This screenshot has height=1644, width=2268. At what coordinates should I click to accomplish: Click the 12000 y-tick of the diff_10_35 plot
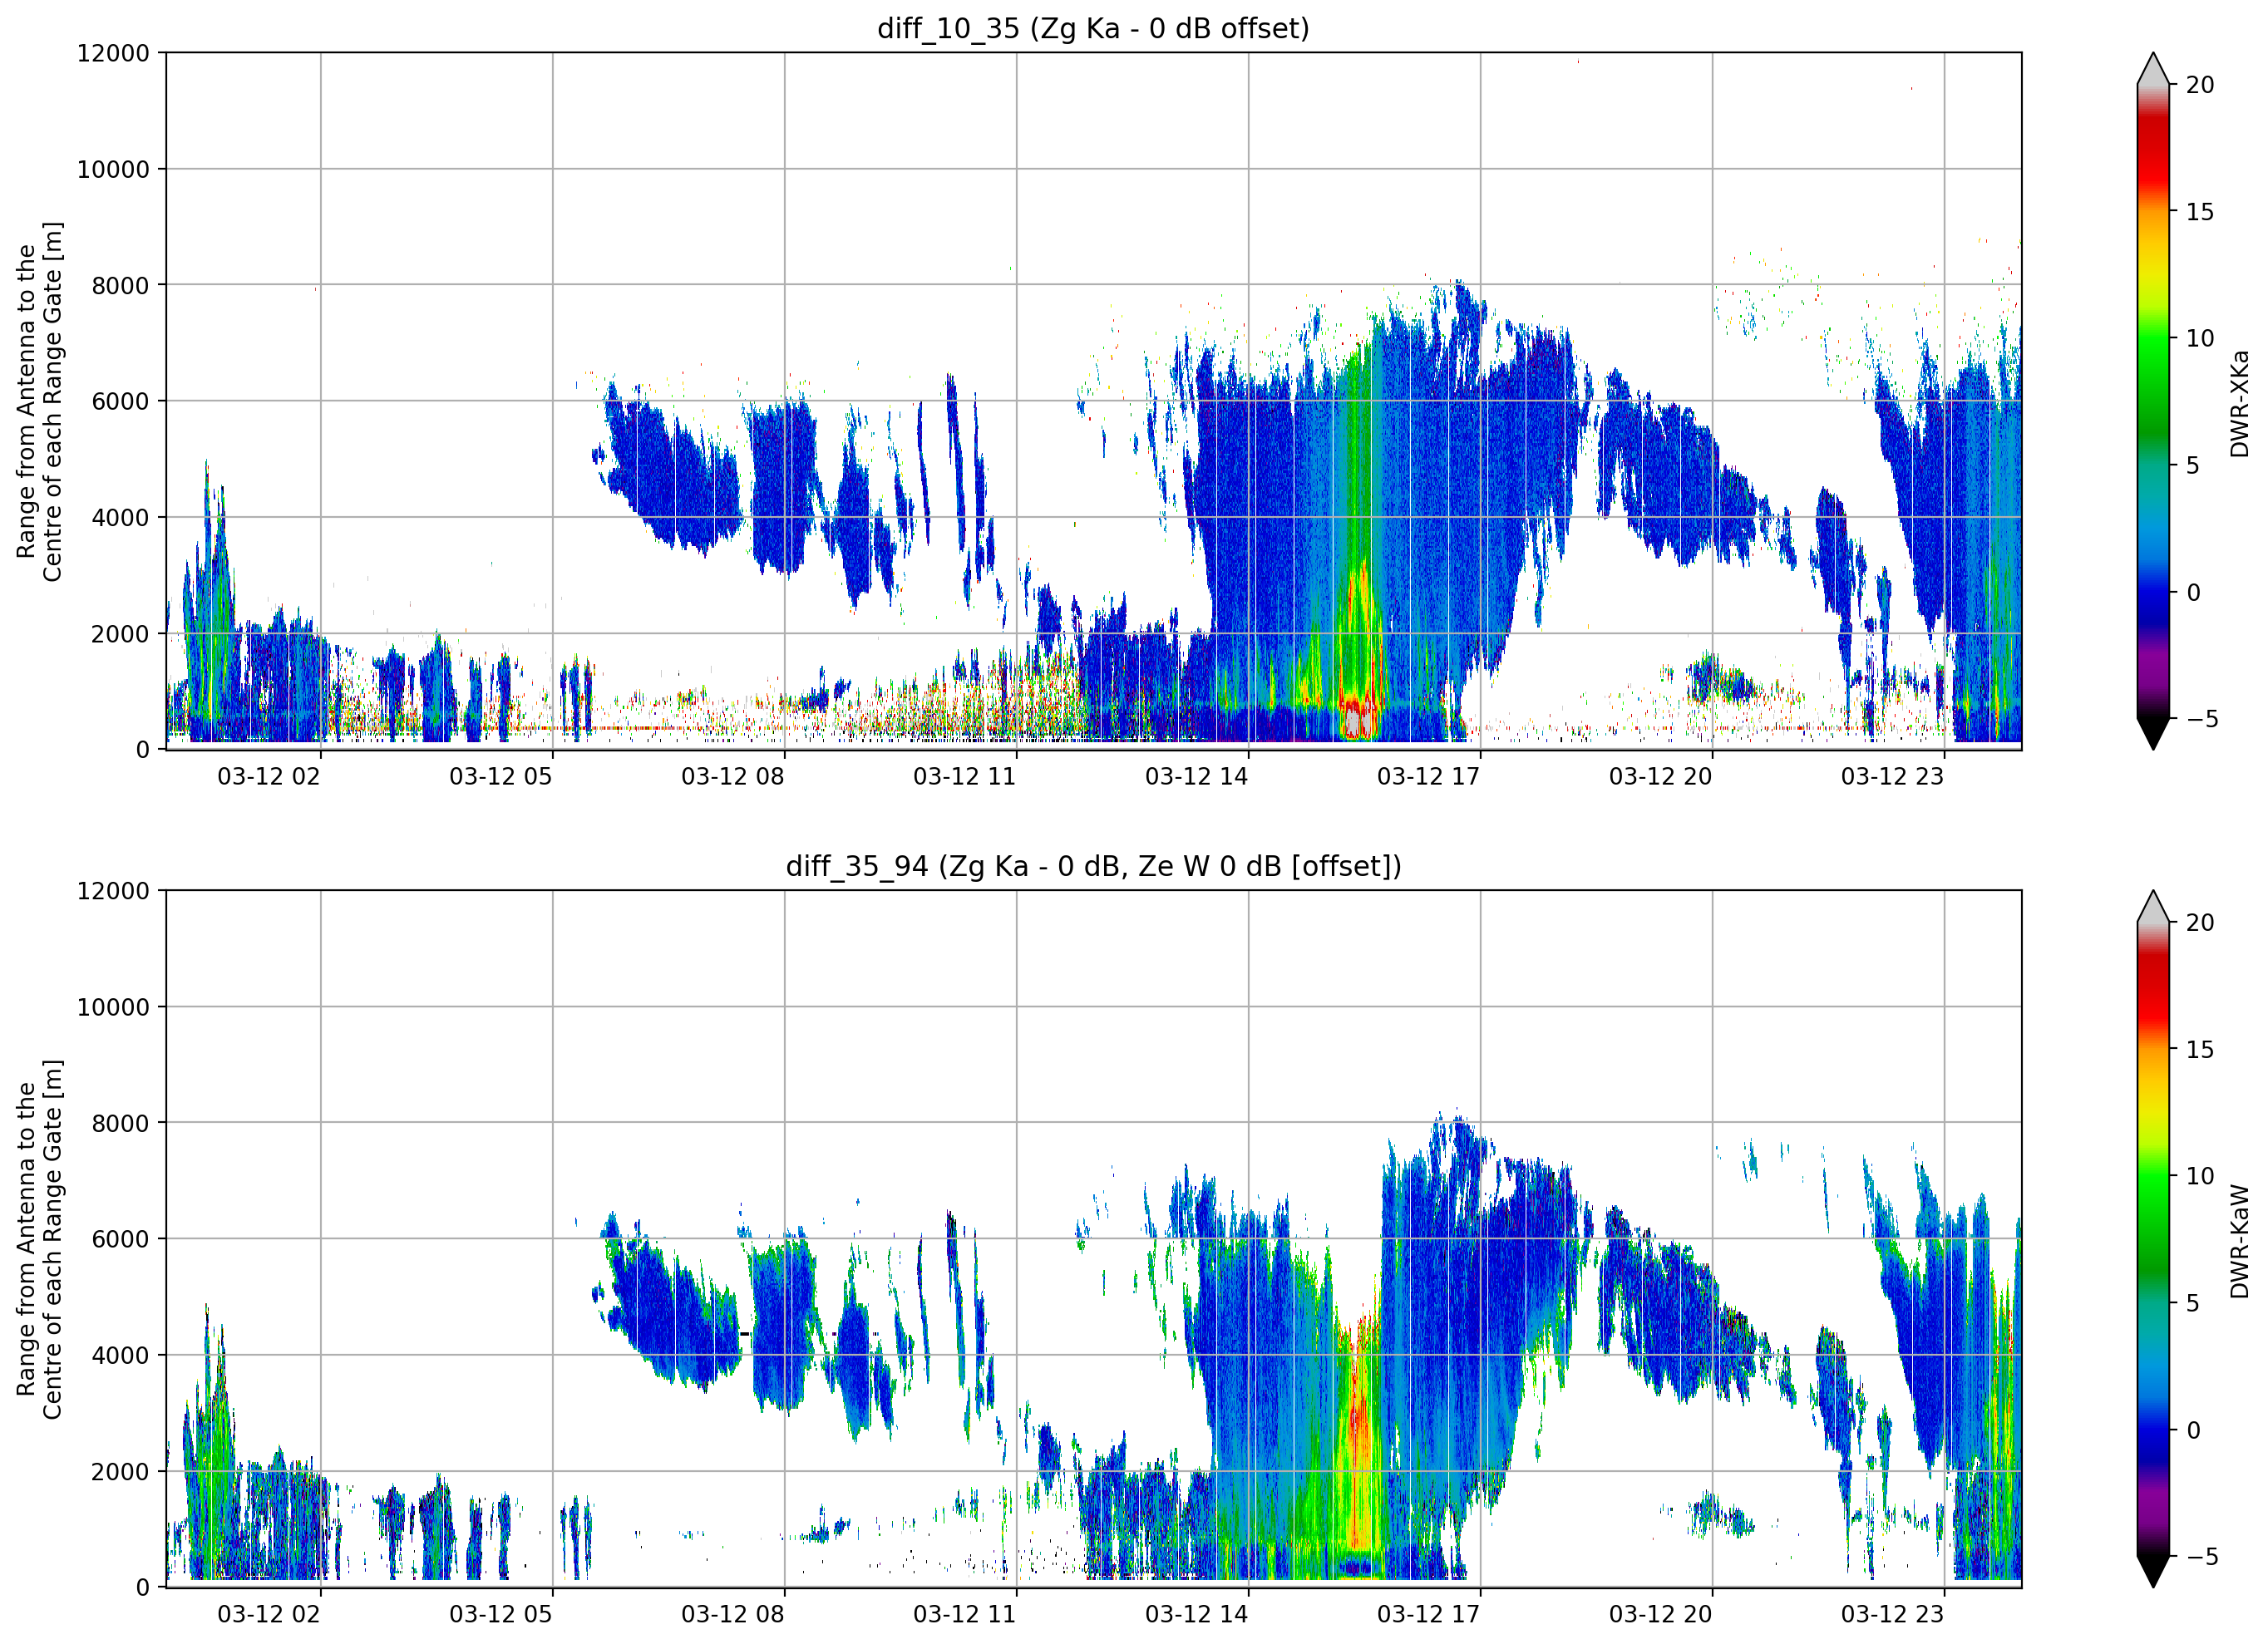113,53
